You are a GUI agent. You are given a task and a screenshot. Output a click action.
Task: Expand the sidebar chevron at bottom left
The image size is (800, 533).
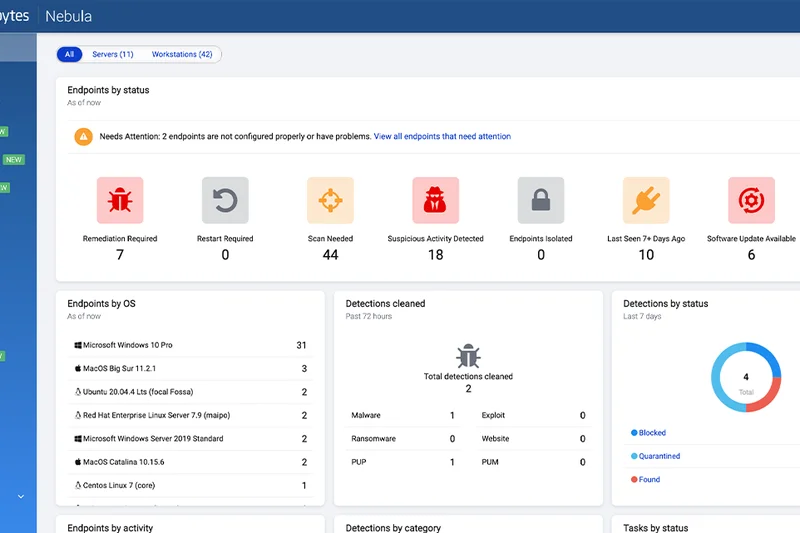(21, 496)
